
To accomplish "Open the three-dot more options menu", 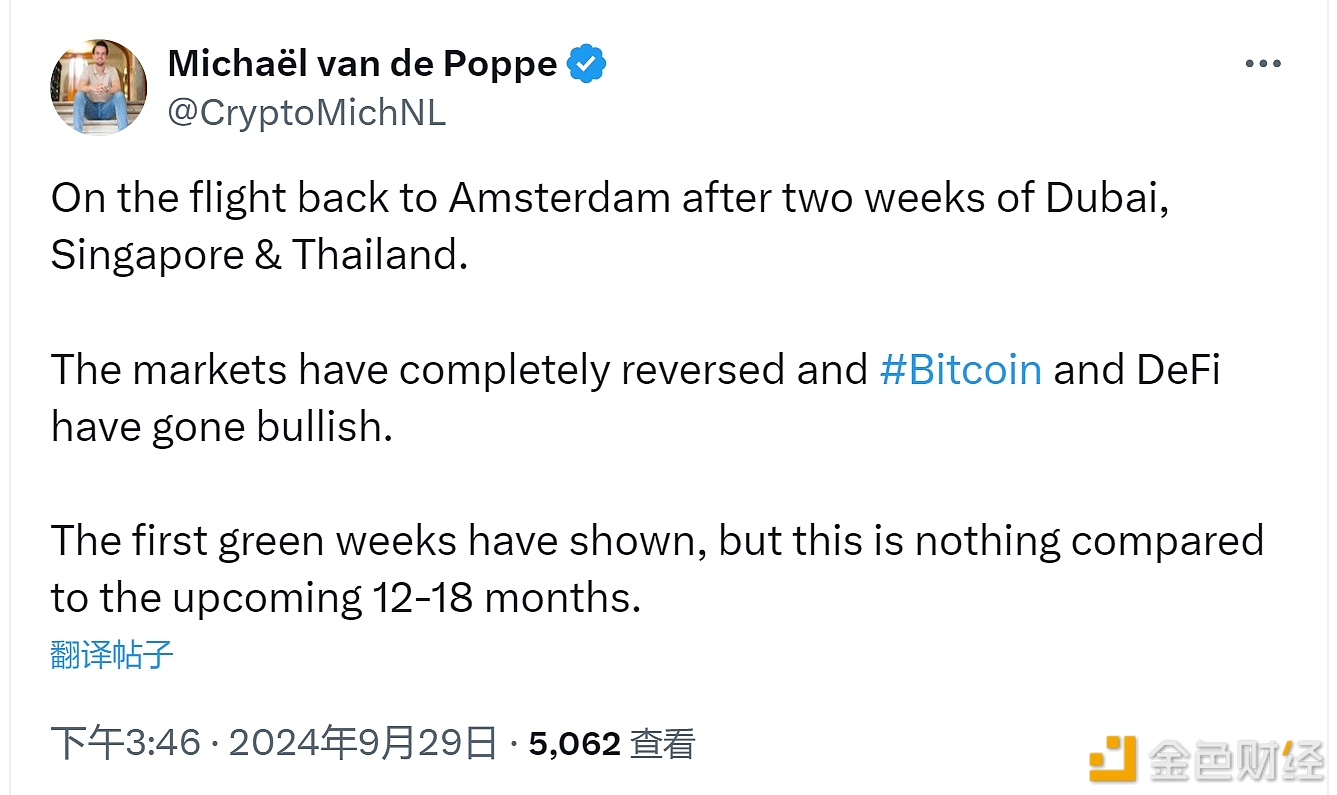I will pyautogui.click(x=1263, y=64).
